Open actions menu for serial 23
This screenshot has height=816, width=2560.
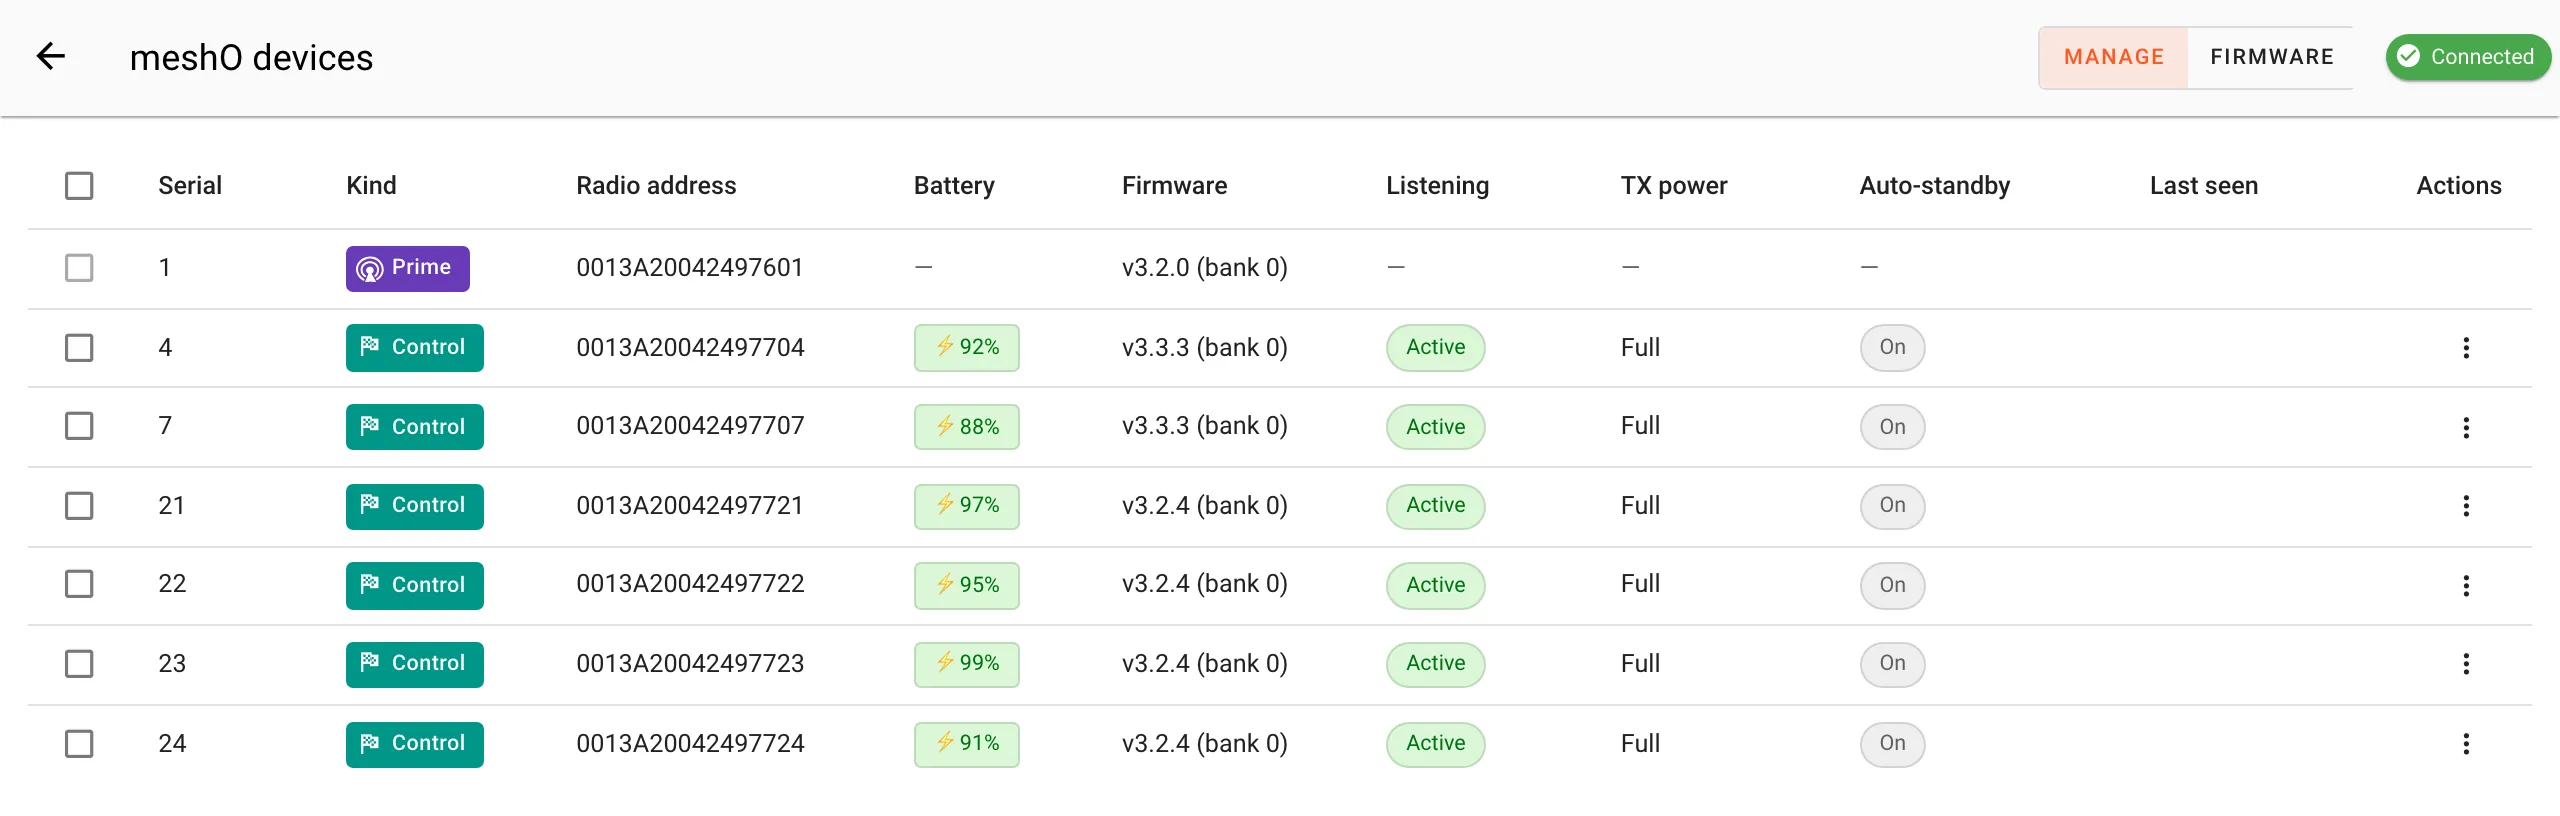[2466, 663]
